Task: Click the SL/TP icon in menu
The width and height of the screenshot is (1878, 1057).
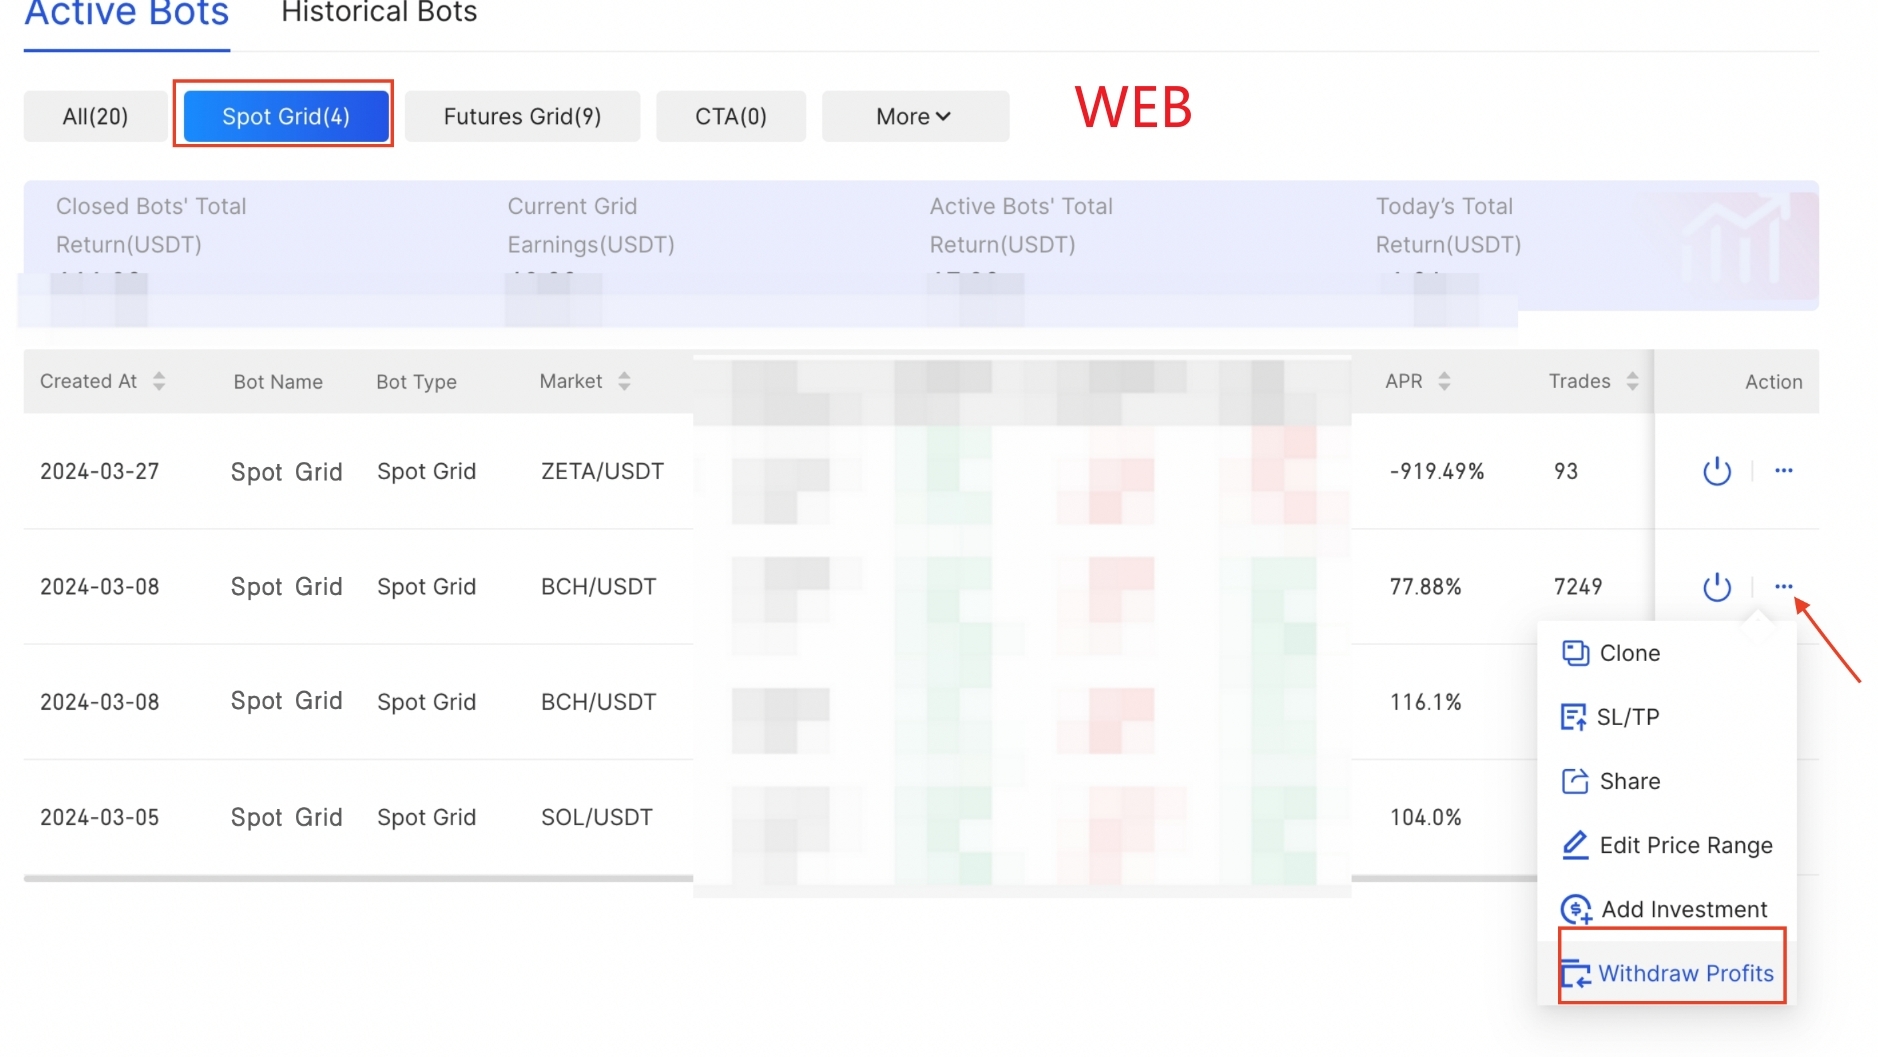Action: (x=1573, y=717)
